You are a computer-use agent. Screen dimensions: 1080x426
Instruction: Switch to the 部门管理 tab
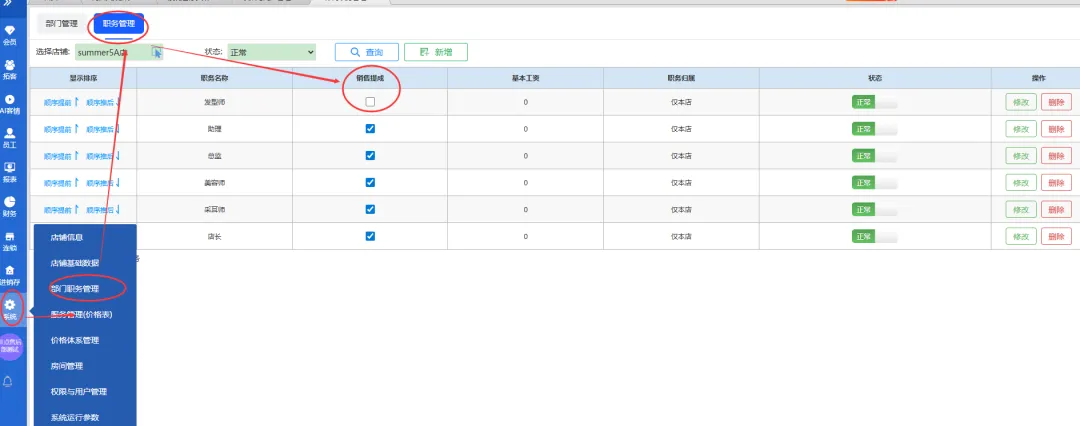pos(61,24)
